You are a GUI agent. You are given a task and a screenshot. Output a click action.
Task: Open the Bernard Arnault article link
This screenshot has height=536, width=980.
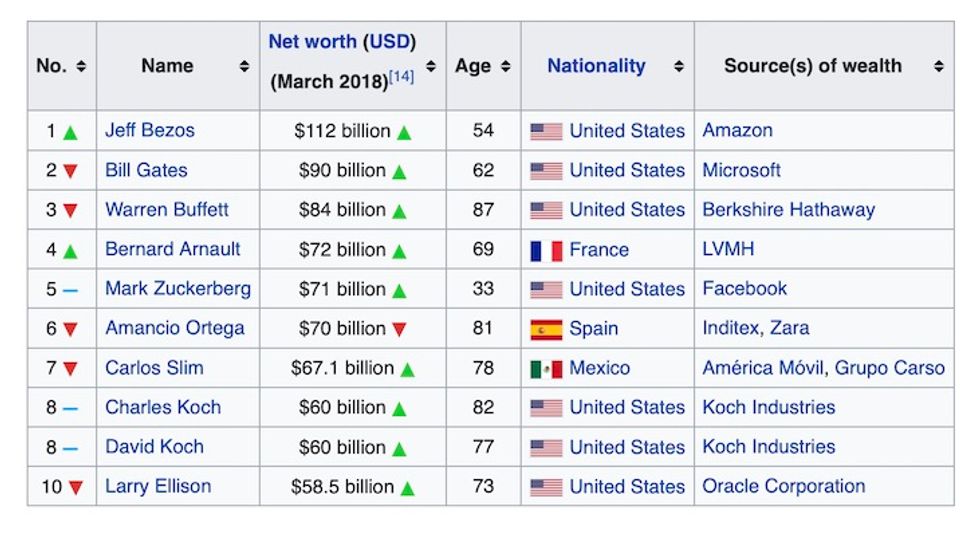click(x=173, y=249)
